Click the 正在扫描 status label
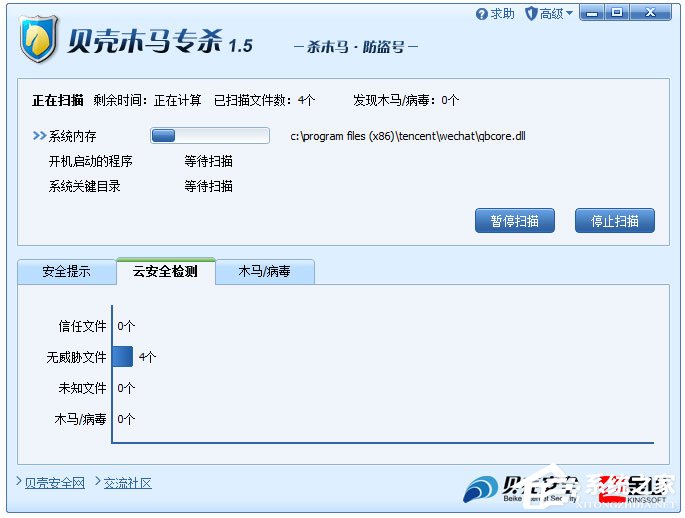This screenshot has height=518, width=685. 58,100
